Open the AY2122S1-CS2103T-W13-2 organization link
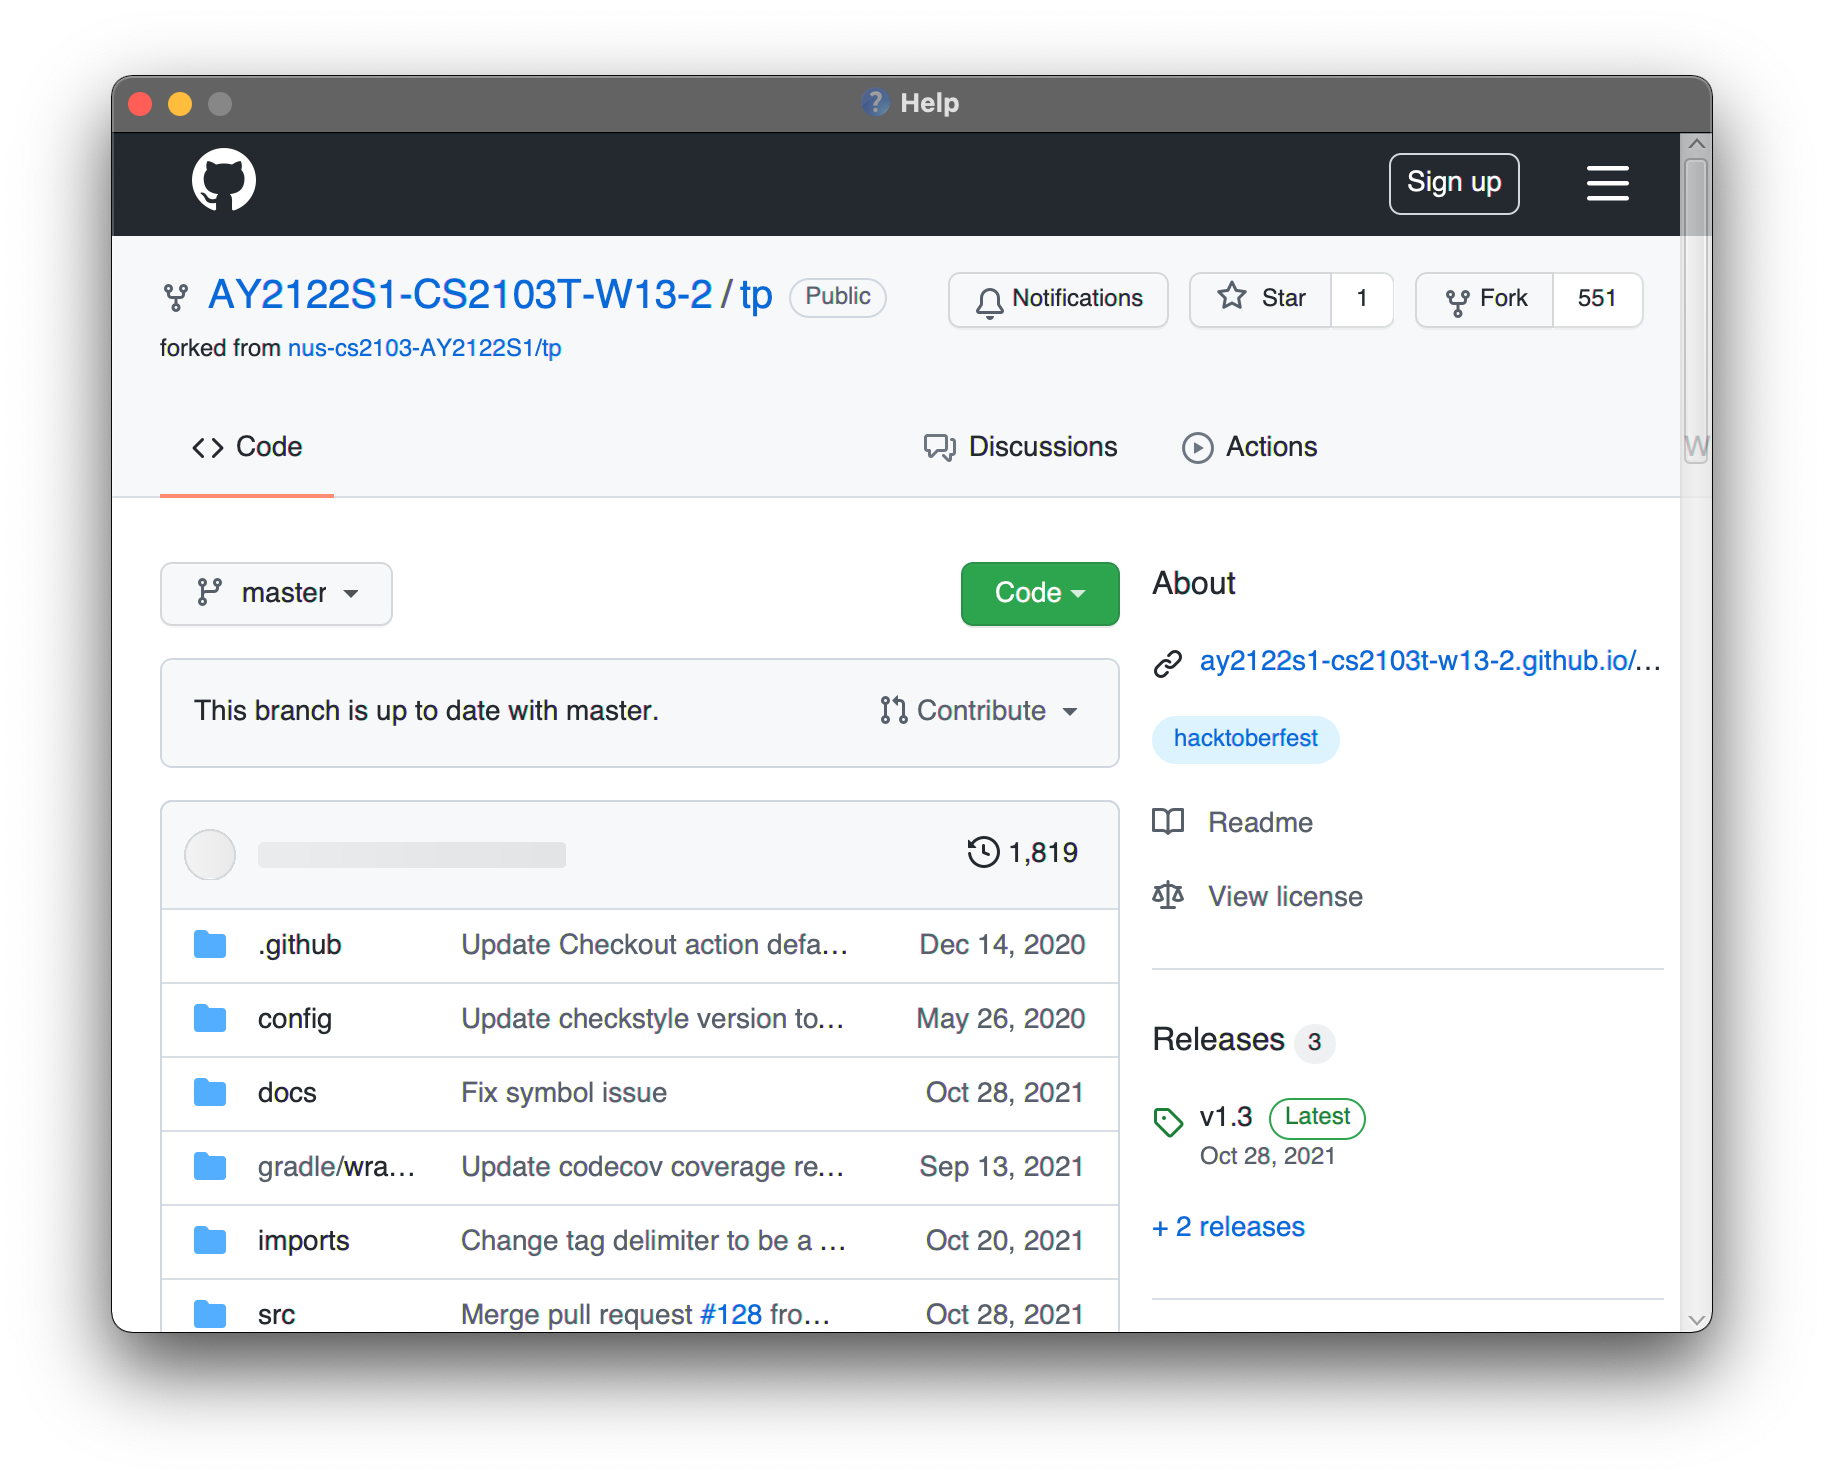Viewport: 1824px width, 1480px height. (x=460, y=295)
